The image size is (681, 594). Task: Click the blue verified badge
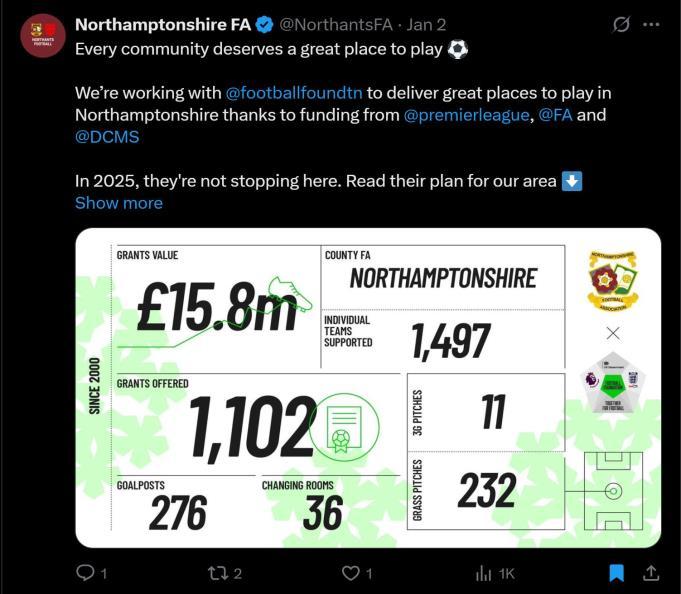265,24
